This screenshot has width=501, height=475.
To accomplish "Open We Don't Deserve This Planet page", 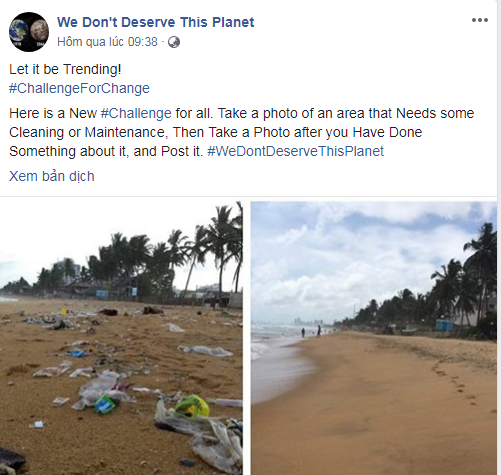I will (156, 22).
